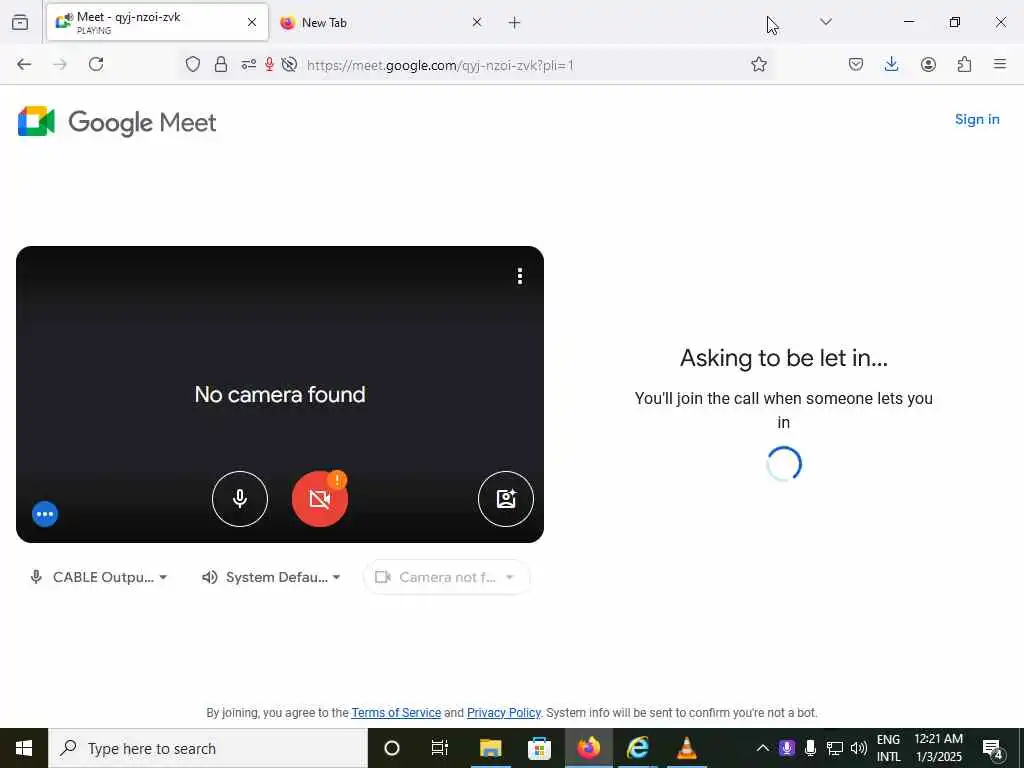Expand the CABLE Output microphone dropdown

pyautogui.click(x=99, y=577)
